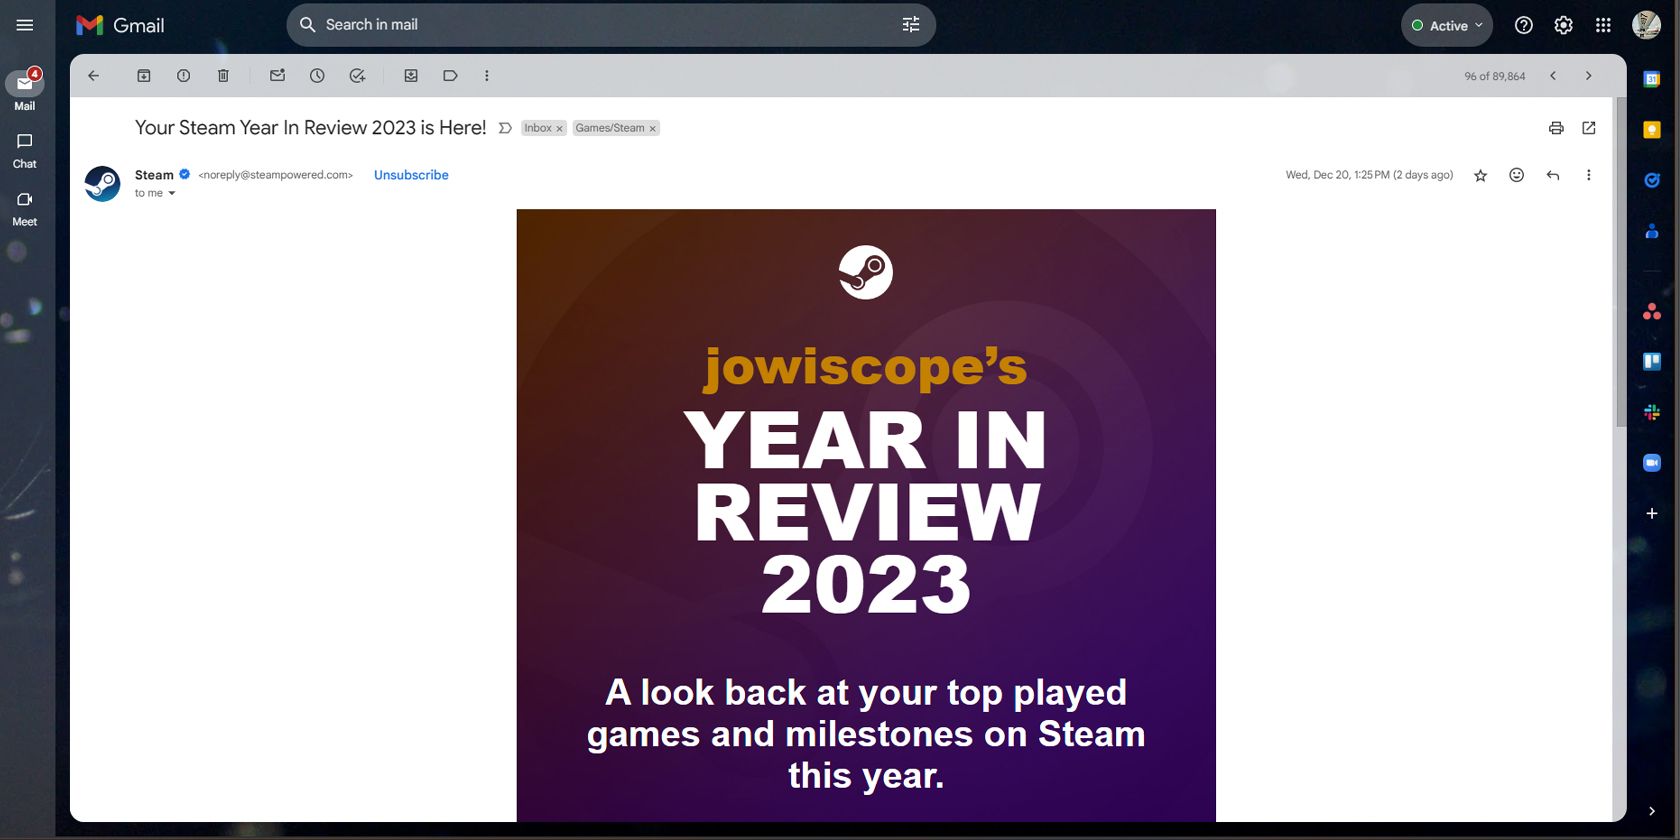This screenshot has height=840, width=1680.
Task: Add email to Tasks
Action: (x=357, y=76)
